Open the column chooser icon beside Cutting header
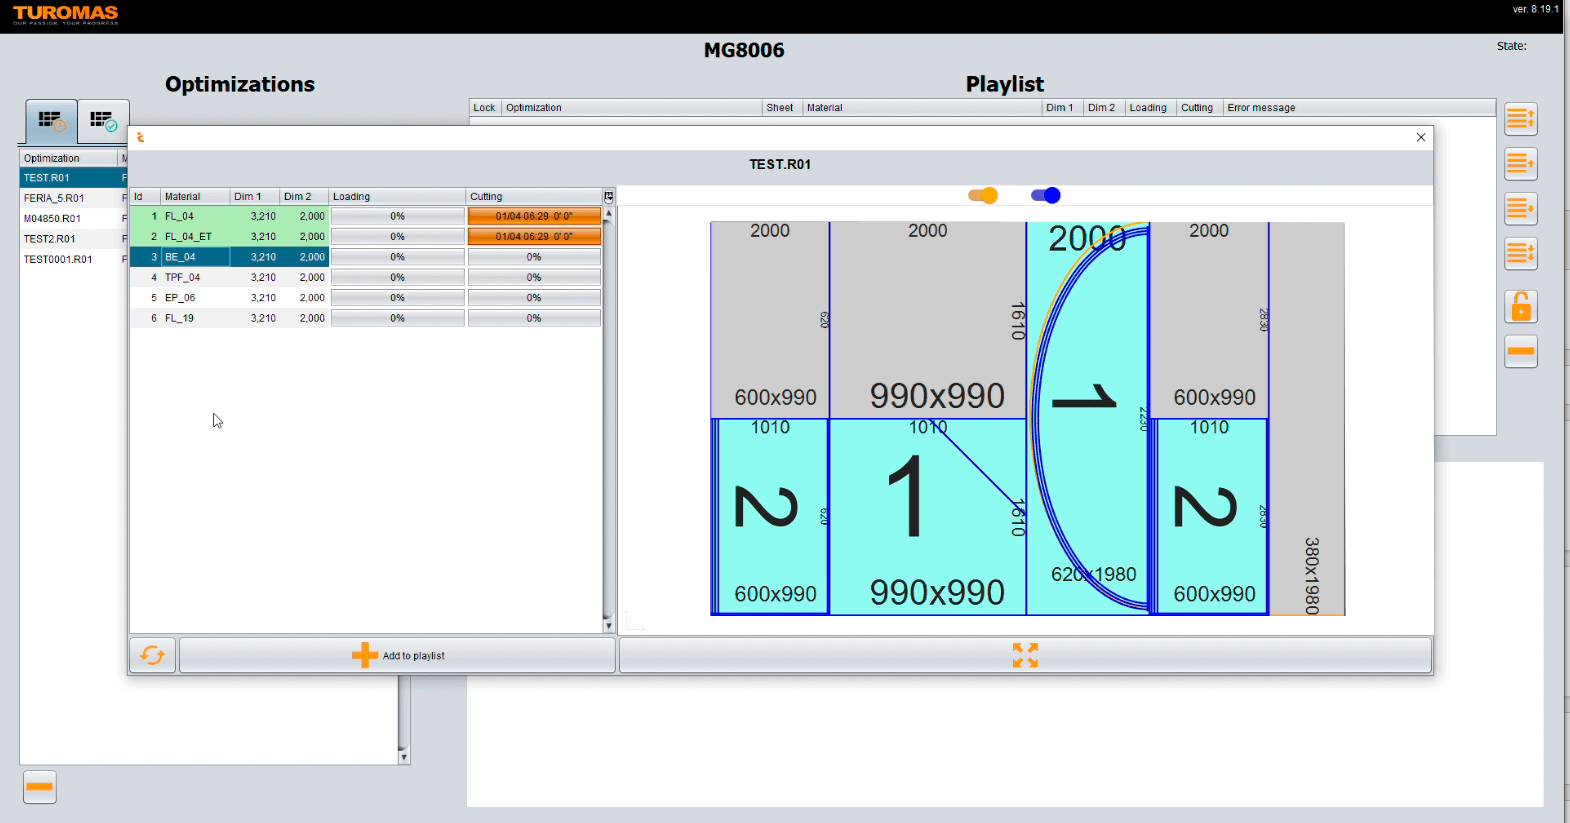 click(608, 197)
